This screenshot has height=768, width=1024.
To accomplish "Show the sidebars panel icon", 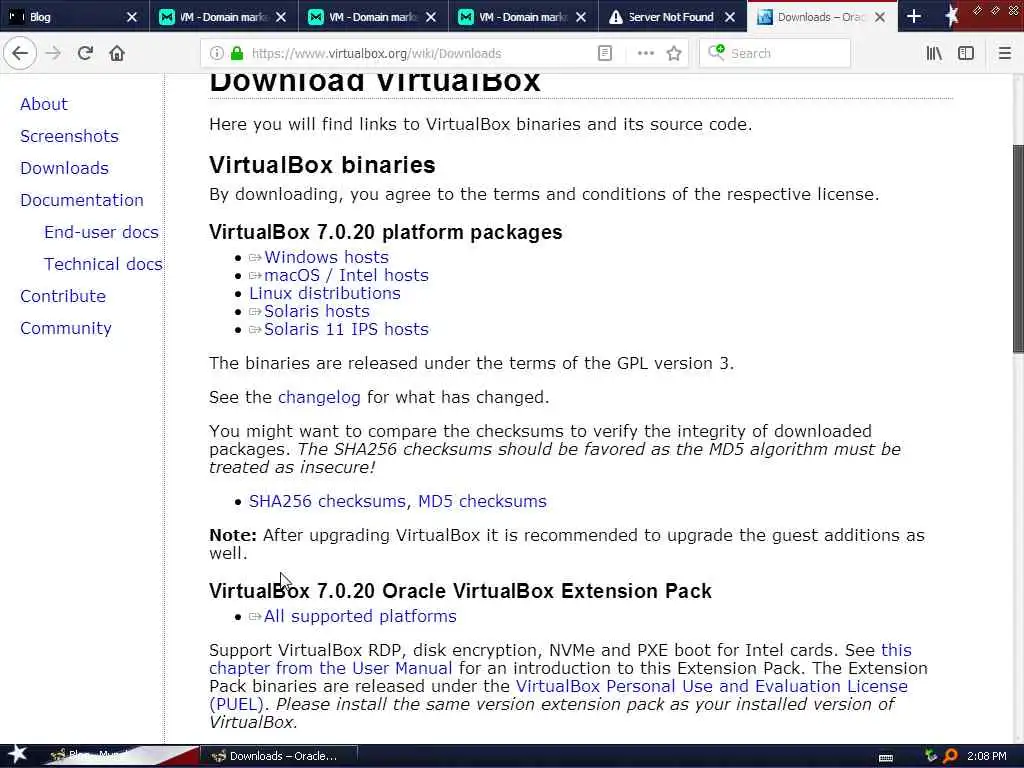I will click(x=966, y=54).
